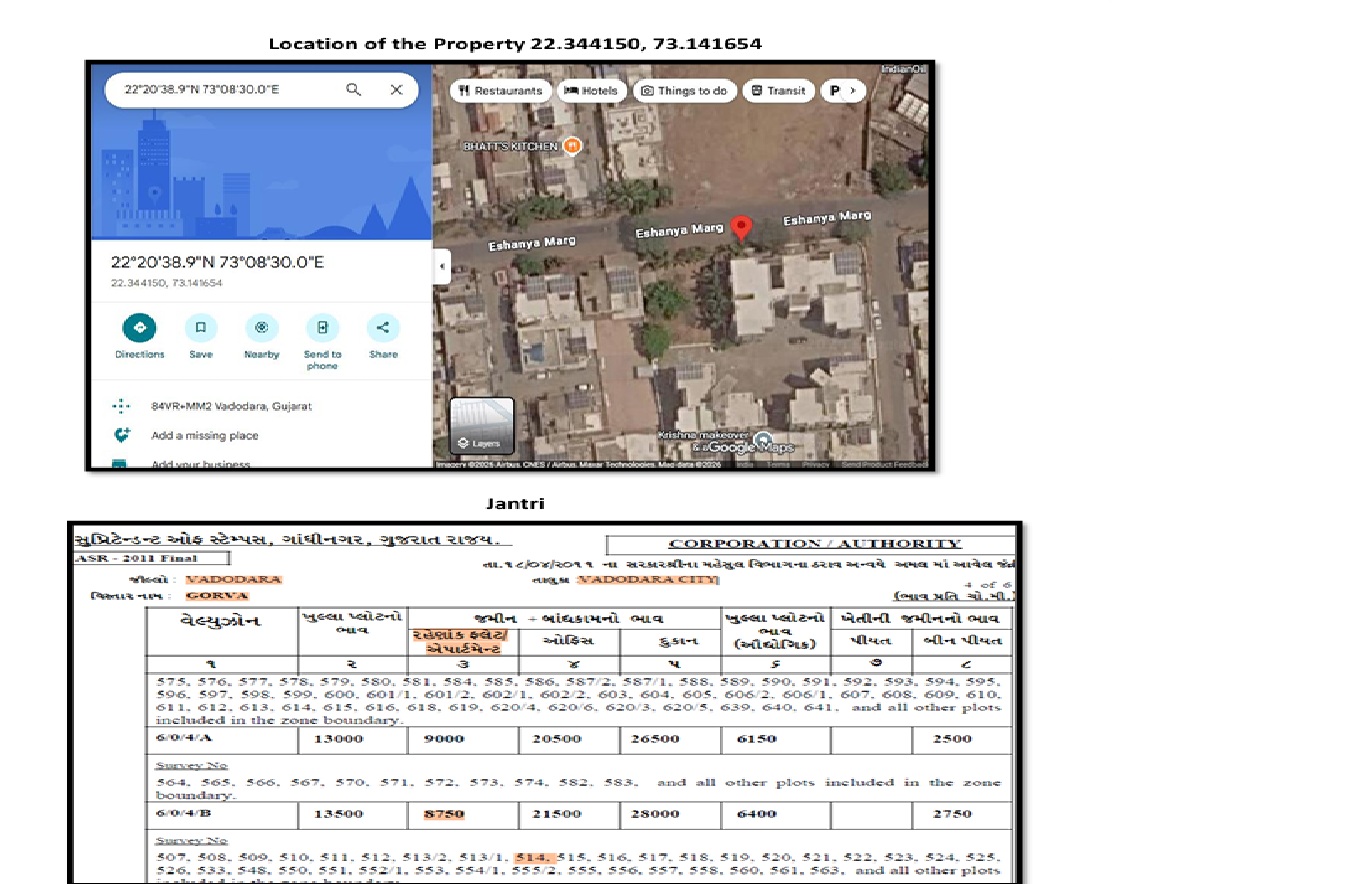The image size is (1345, 884).
Task: Select the 9000 residential rate cell
Action: pos(463,741)
